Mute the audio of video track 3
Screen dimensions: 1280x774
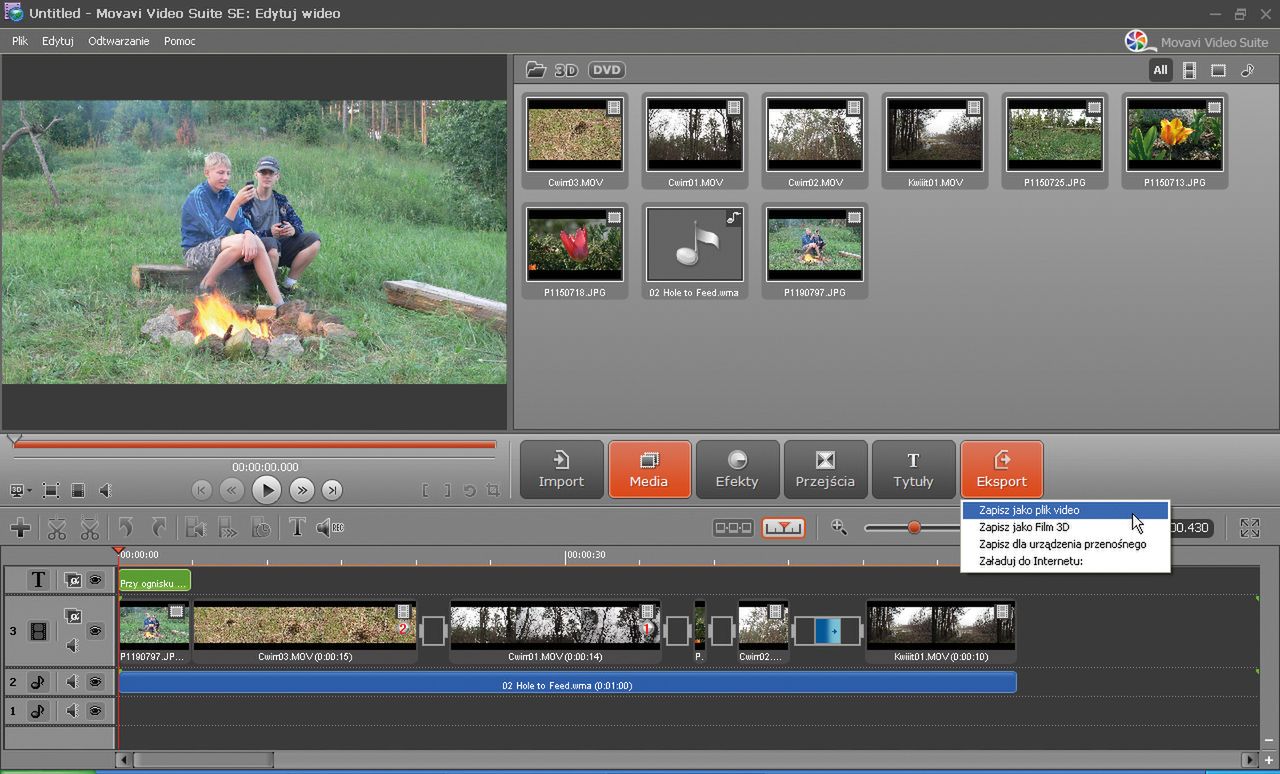click(x=72, y=646)
